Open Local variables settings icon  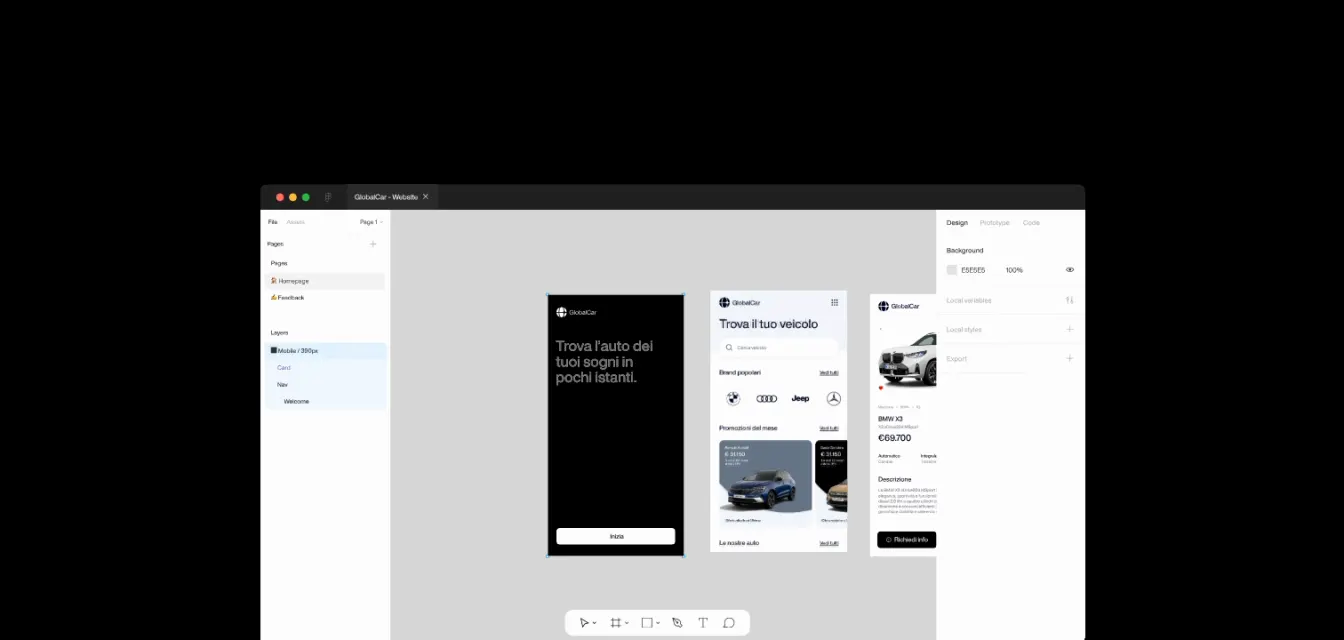(x=1070, y=300)
